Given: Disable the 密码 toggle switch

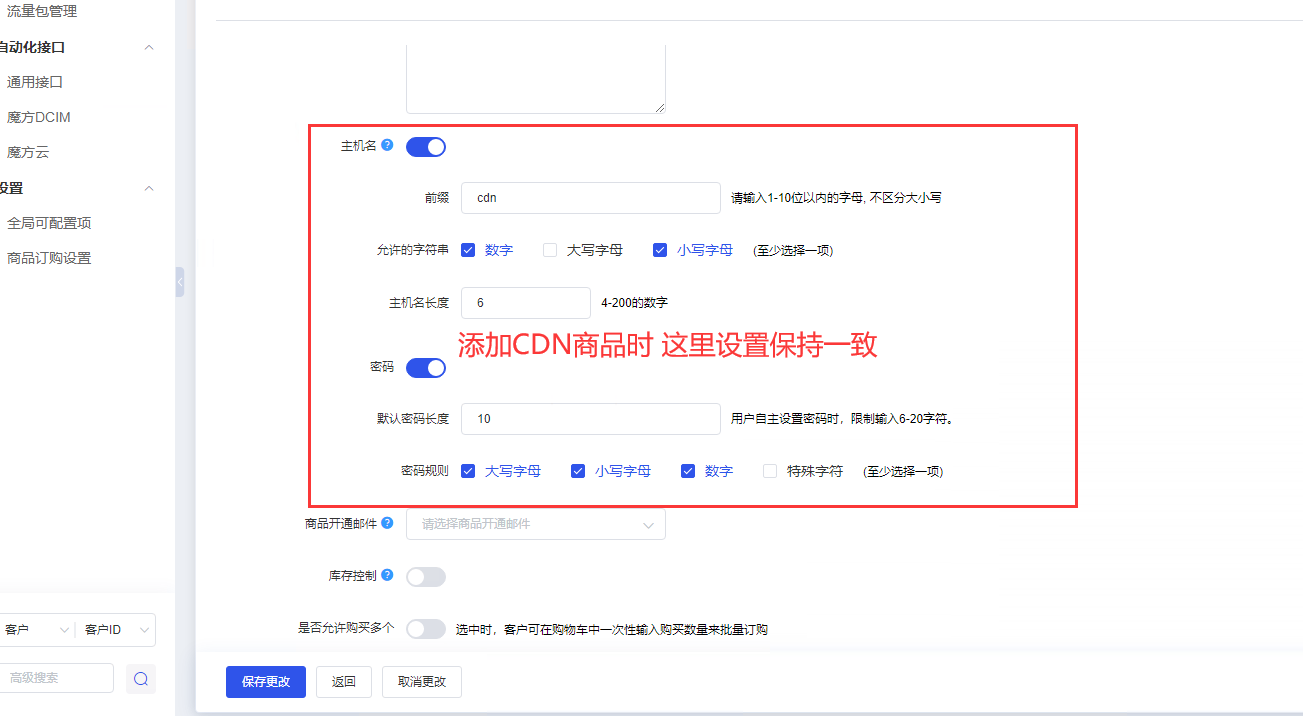Looking at the screenshot, I should [x=426, y=368].
